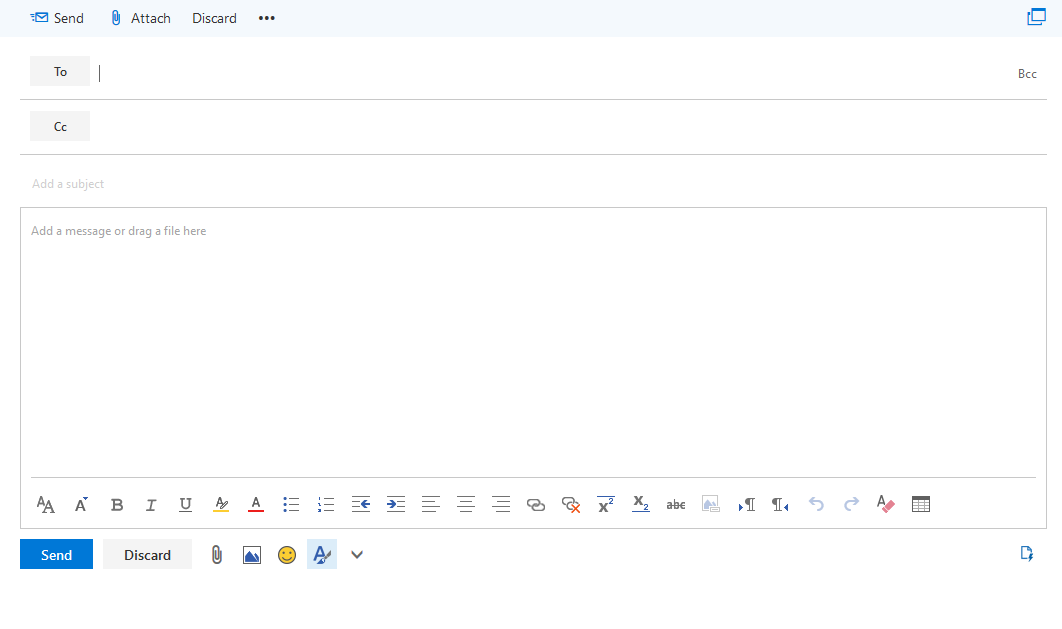Click Discard in the top command bar
Image resolution: width=1062 pixels, height=629 pixels.
[x=214, y=18]
